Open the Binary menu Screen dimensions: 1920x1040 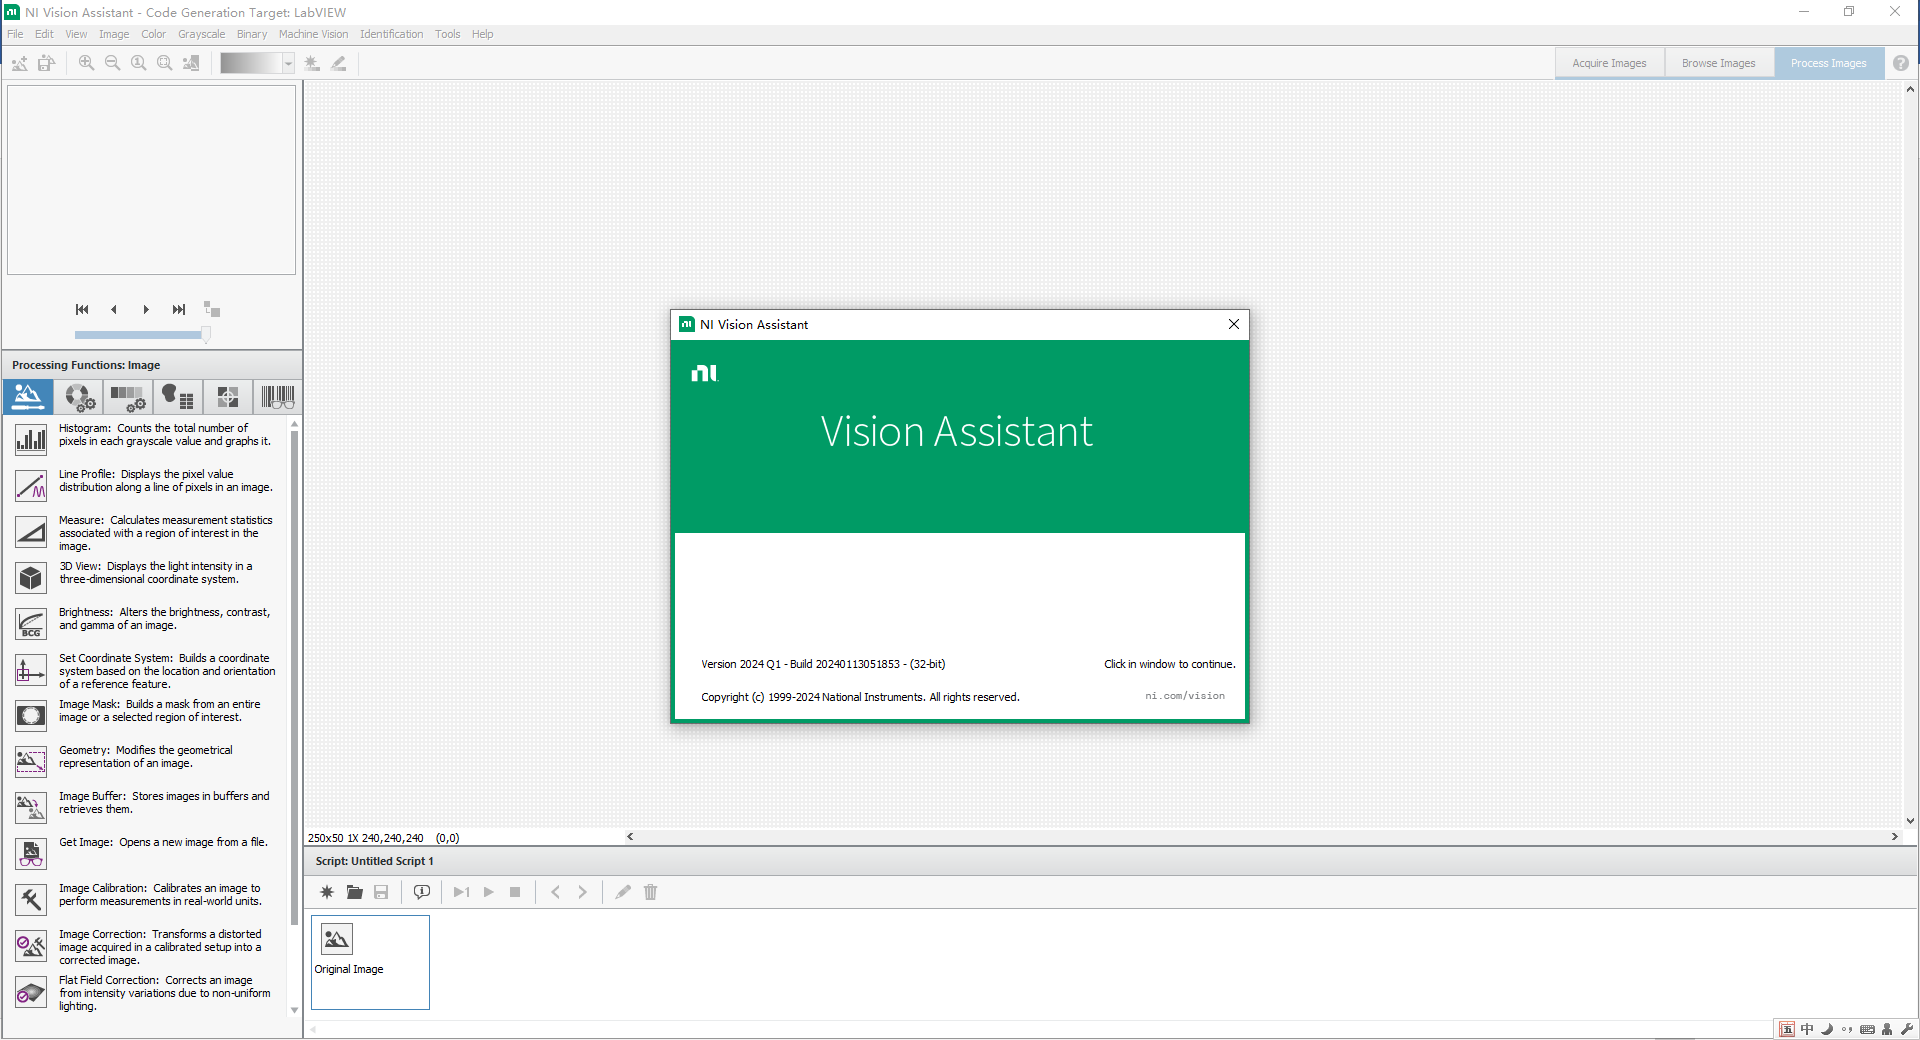tap(252, 34)
